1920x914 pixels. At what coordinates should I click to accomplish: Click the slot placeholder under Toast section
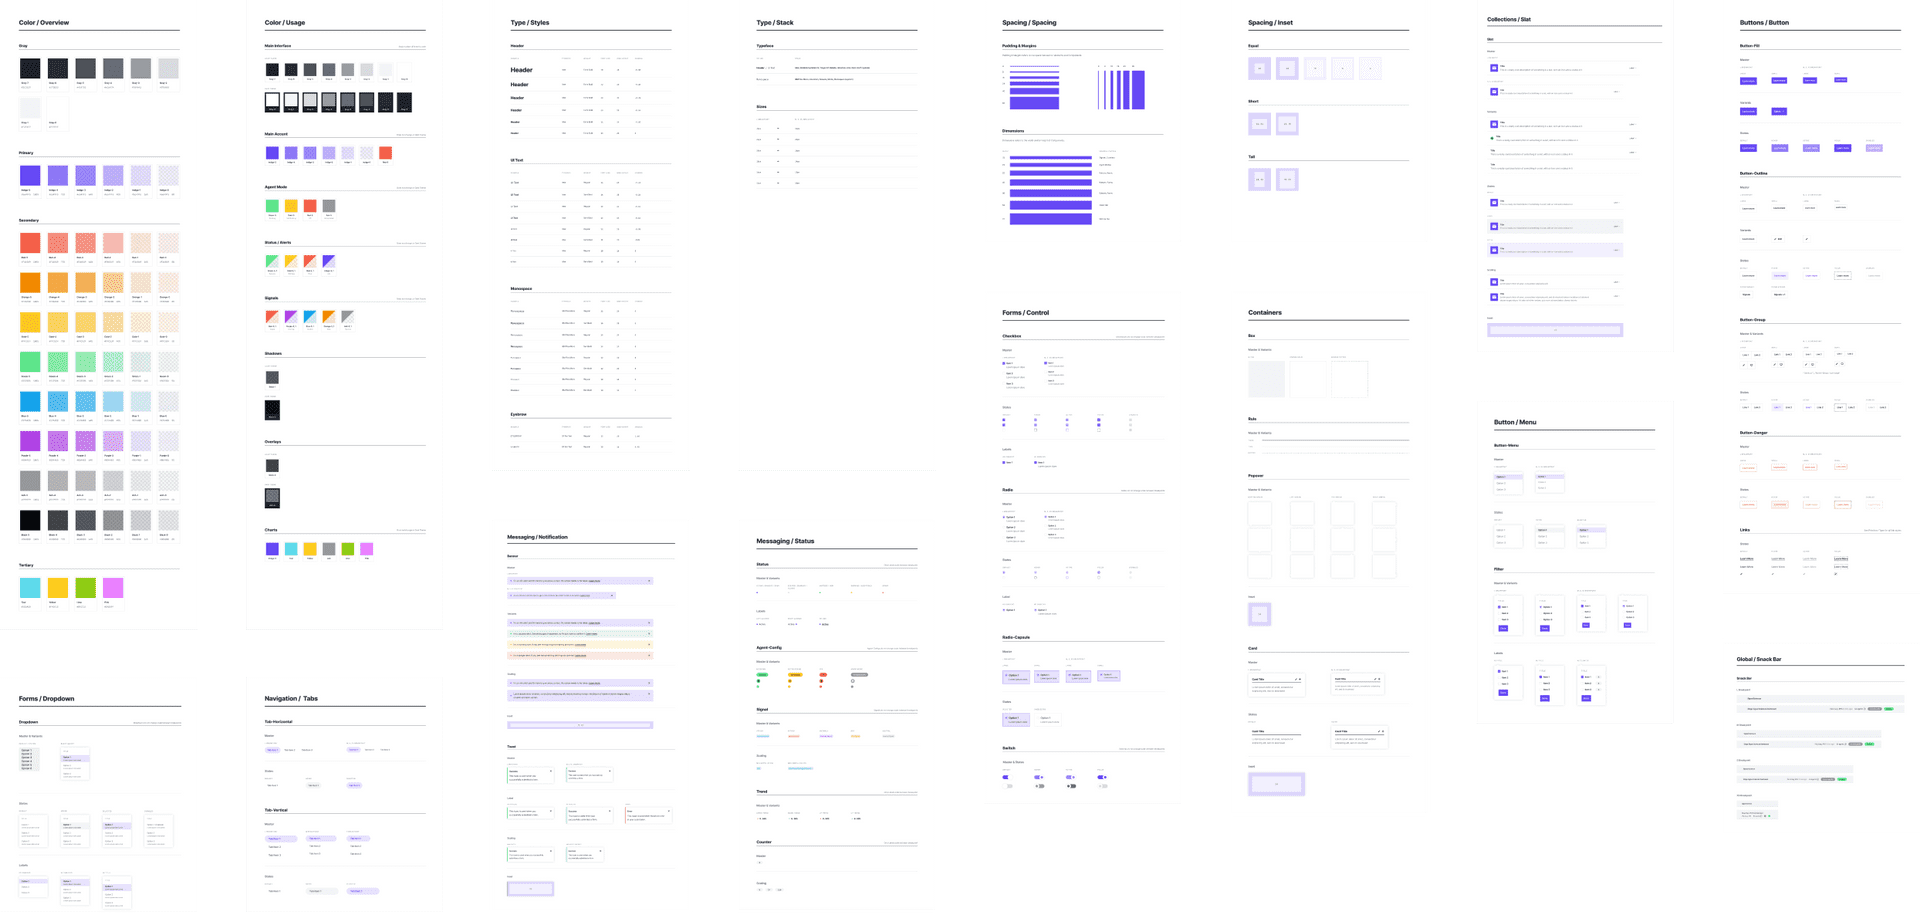[530, 888]
